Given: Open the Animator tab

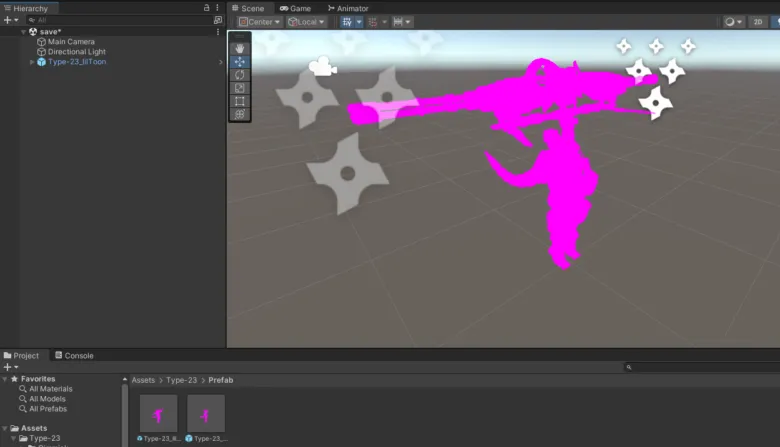Looking at the screenshot, I should click(347, 8).
